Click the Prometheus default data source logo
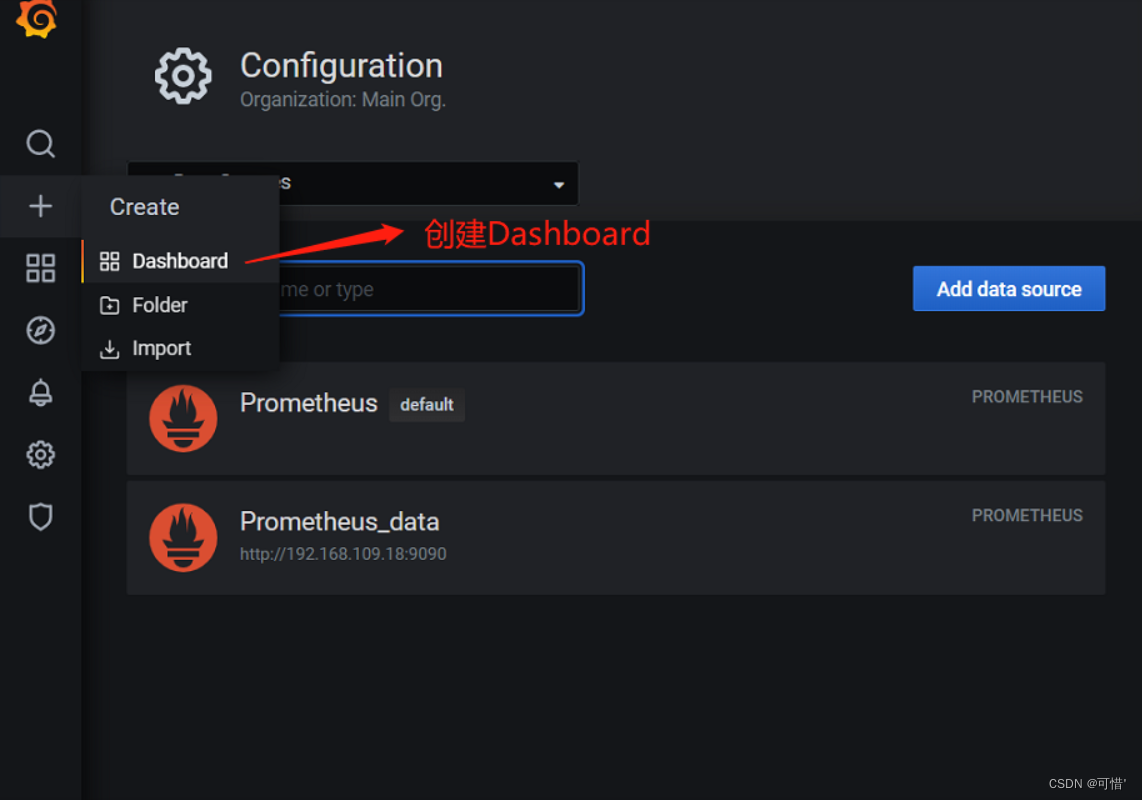 click(x=183, y=418)
